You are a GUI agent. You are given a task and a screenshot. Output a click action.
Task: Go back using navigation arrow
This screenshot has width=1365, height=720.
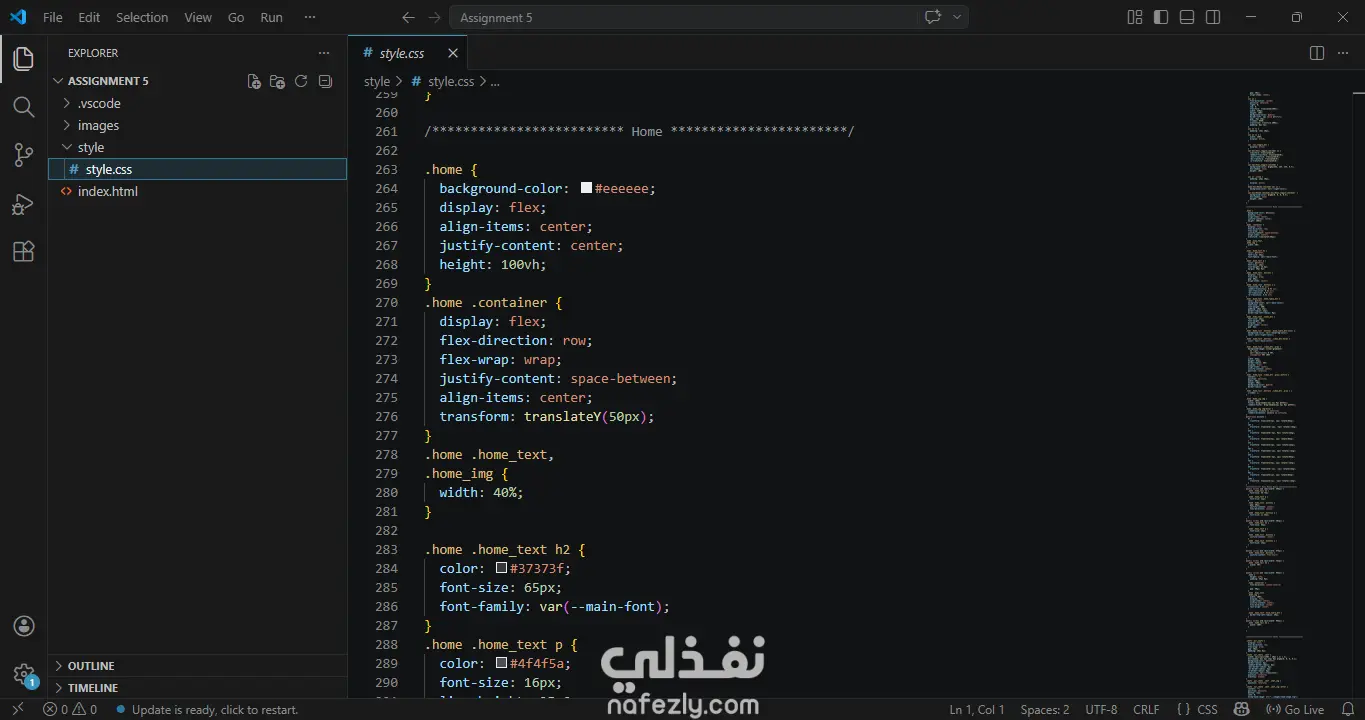tap(408, 17)
